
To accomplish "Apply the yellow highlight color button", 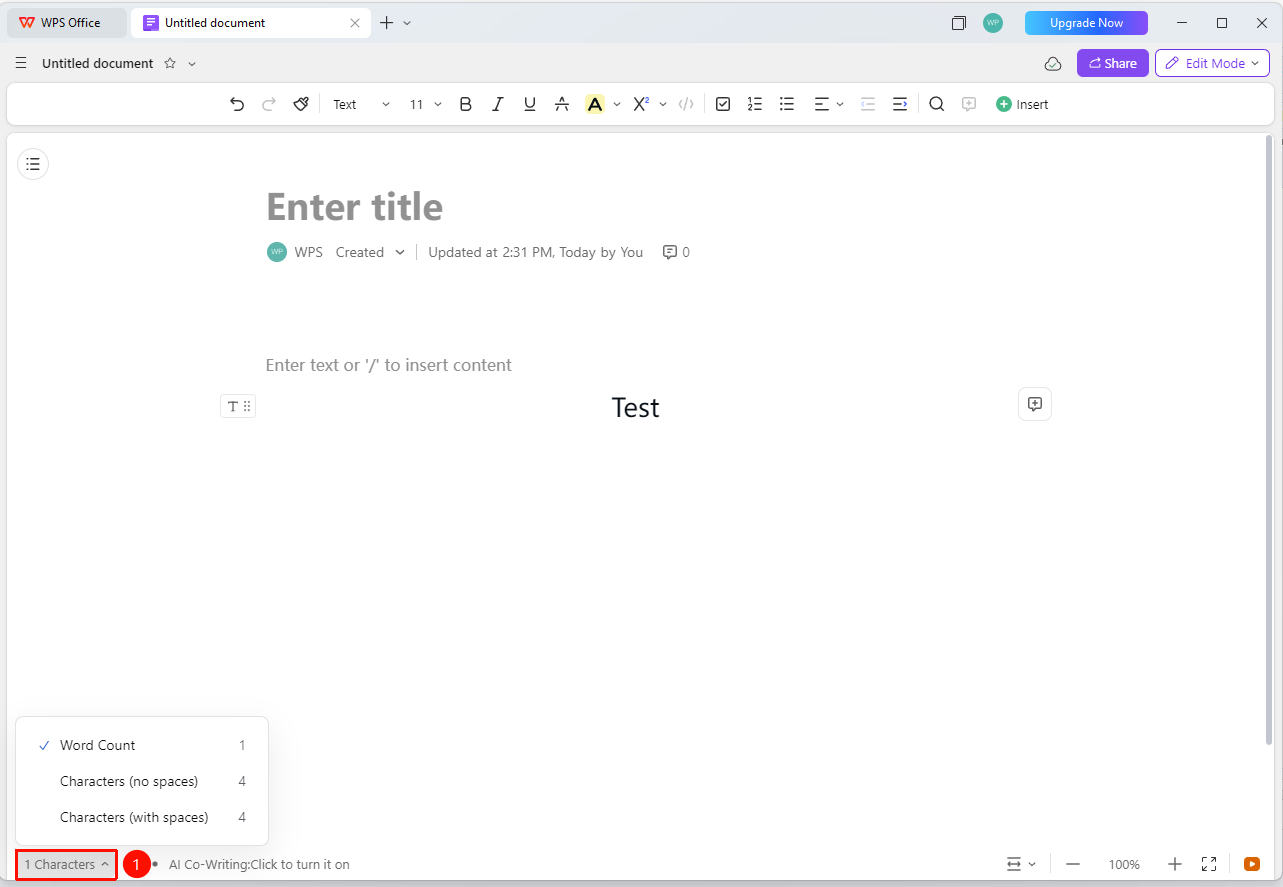I will [x=595, y=104].
